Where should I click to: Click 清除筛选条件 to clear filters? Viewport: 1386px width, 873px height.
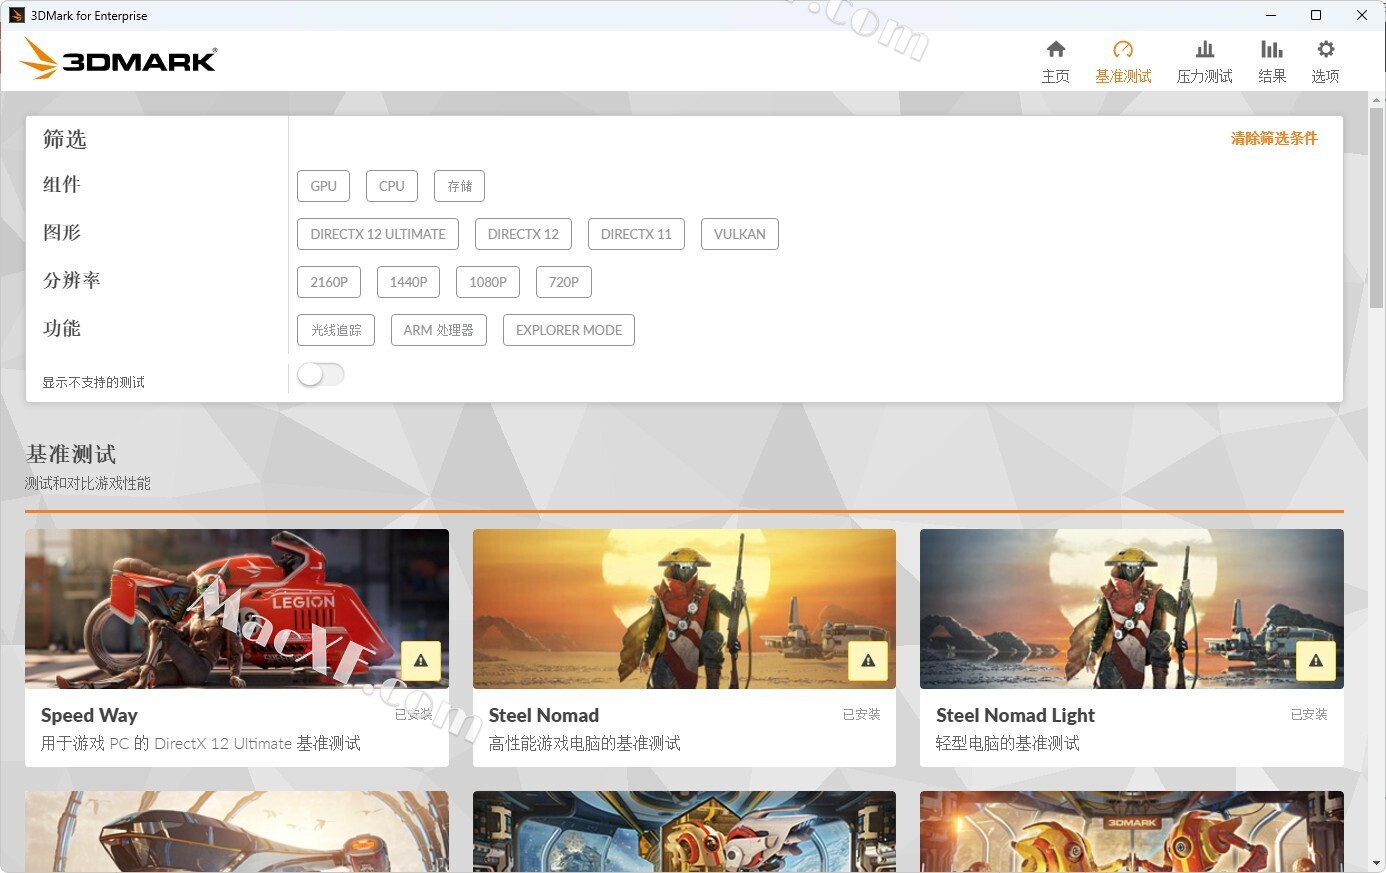(x=1273, y=138)
